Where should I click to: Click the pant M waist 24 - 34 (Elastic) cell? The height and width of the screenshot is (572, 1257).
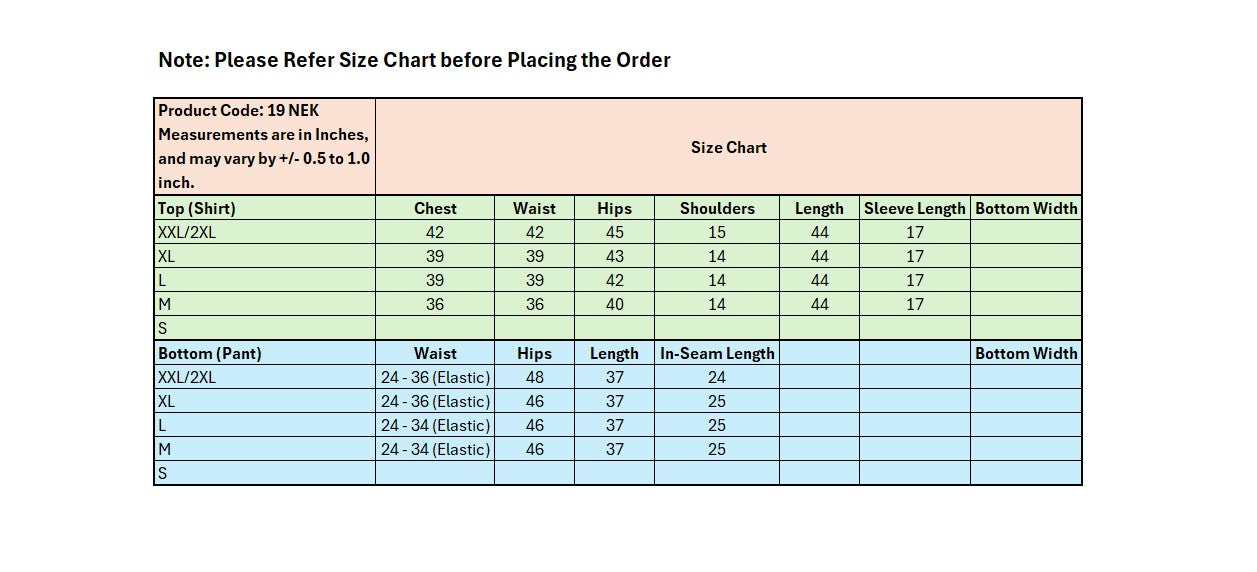435,449
